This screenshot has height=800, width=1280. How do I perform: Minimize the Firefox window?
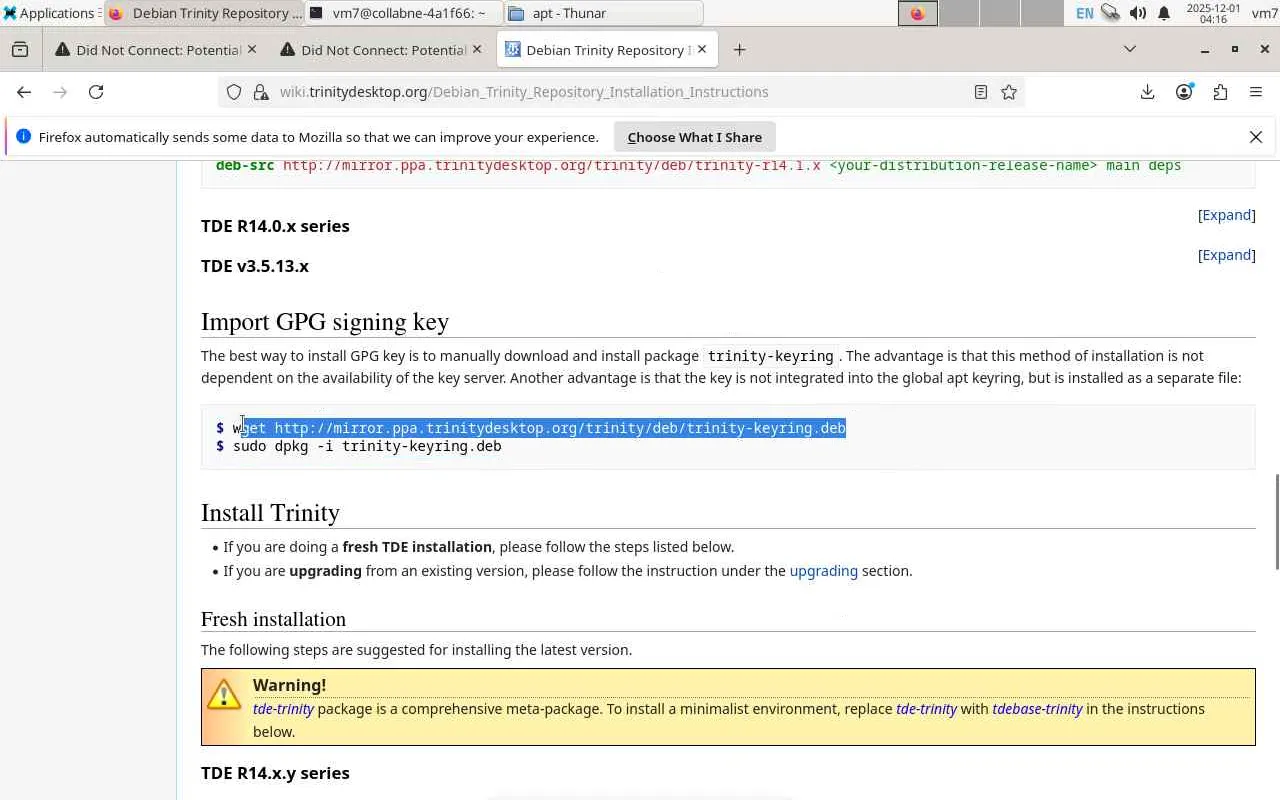click(x=1205, y=49)
